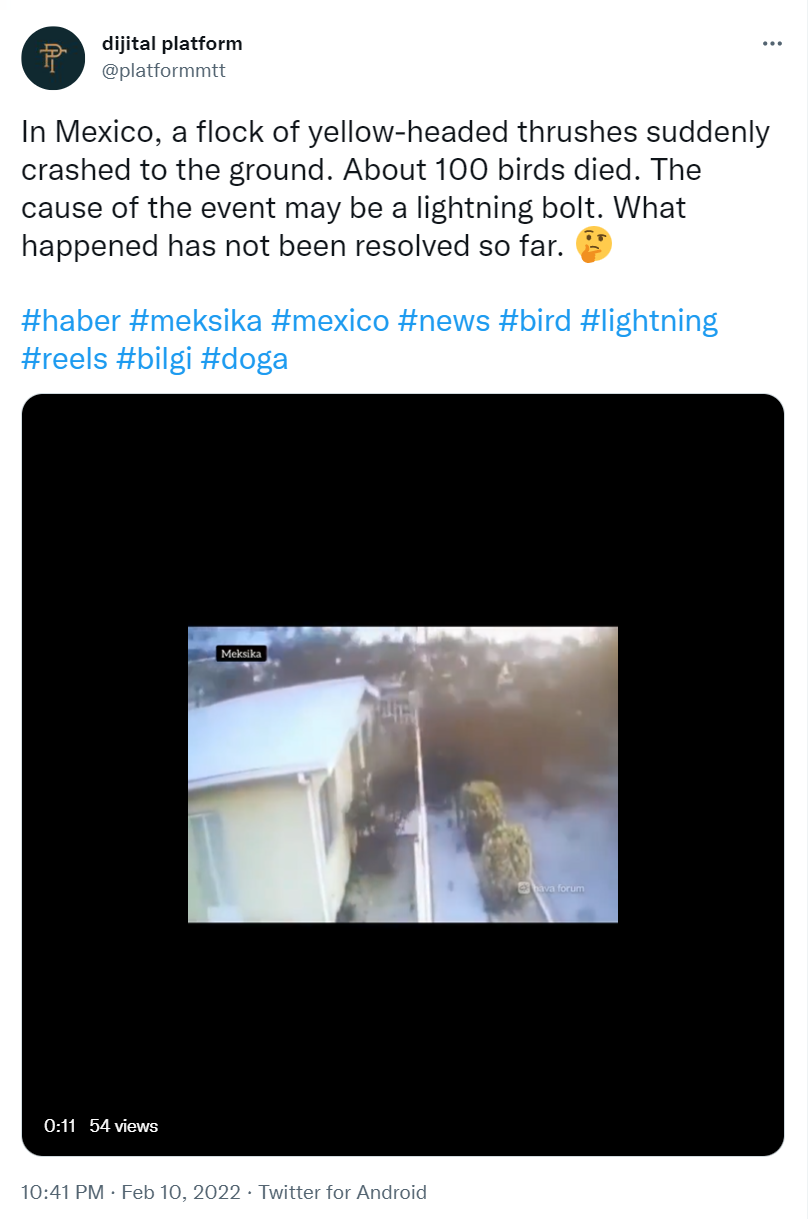This screenshot has height=1219, width=808.
Task: Click the 54 views counter
Action: coord(124,1125)
